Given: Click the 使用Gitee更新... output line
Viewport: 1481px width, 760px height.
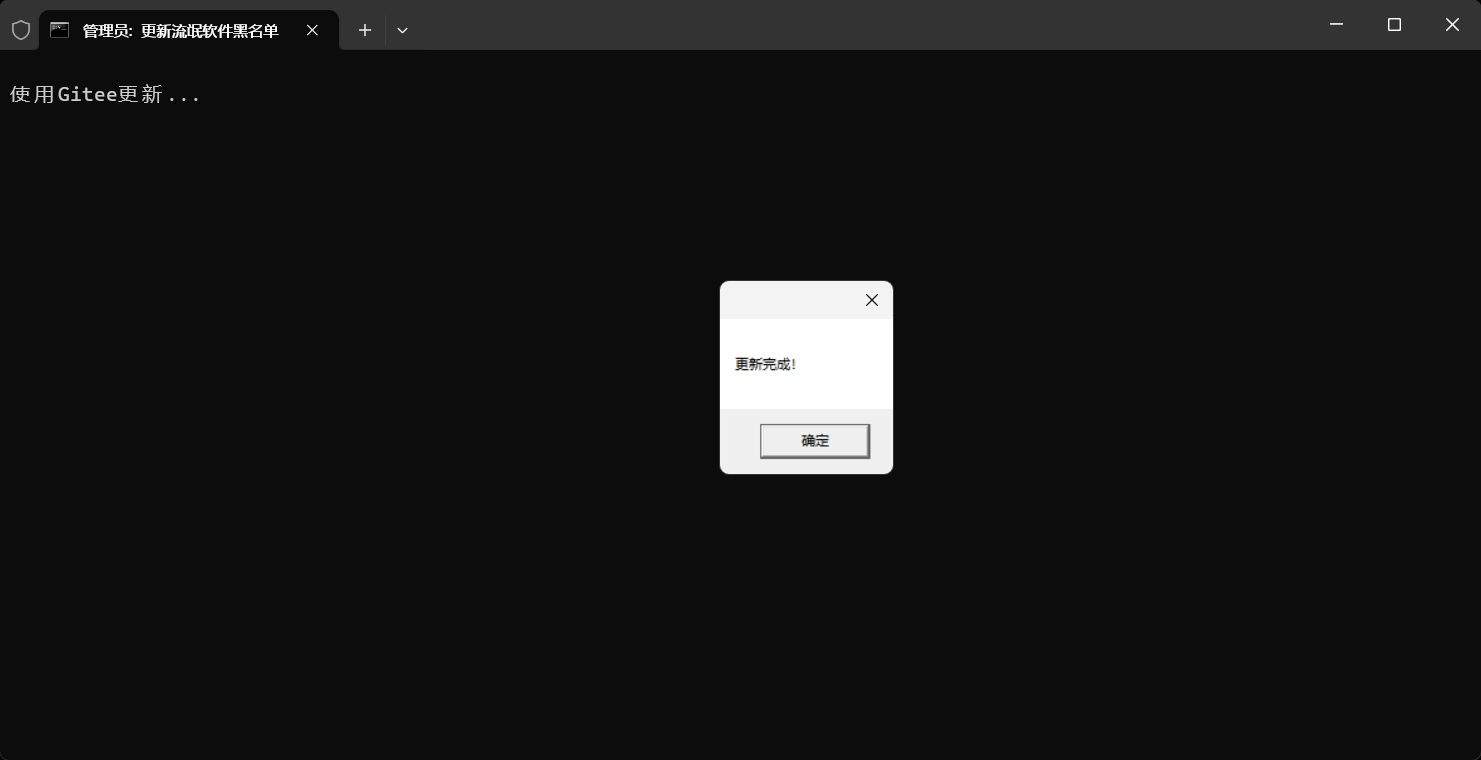Looking at the screenshot, I should (105, 95).
